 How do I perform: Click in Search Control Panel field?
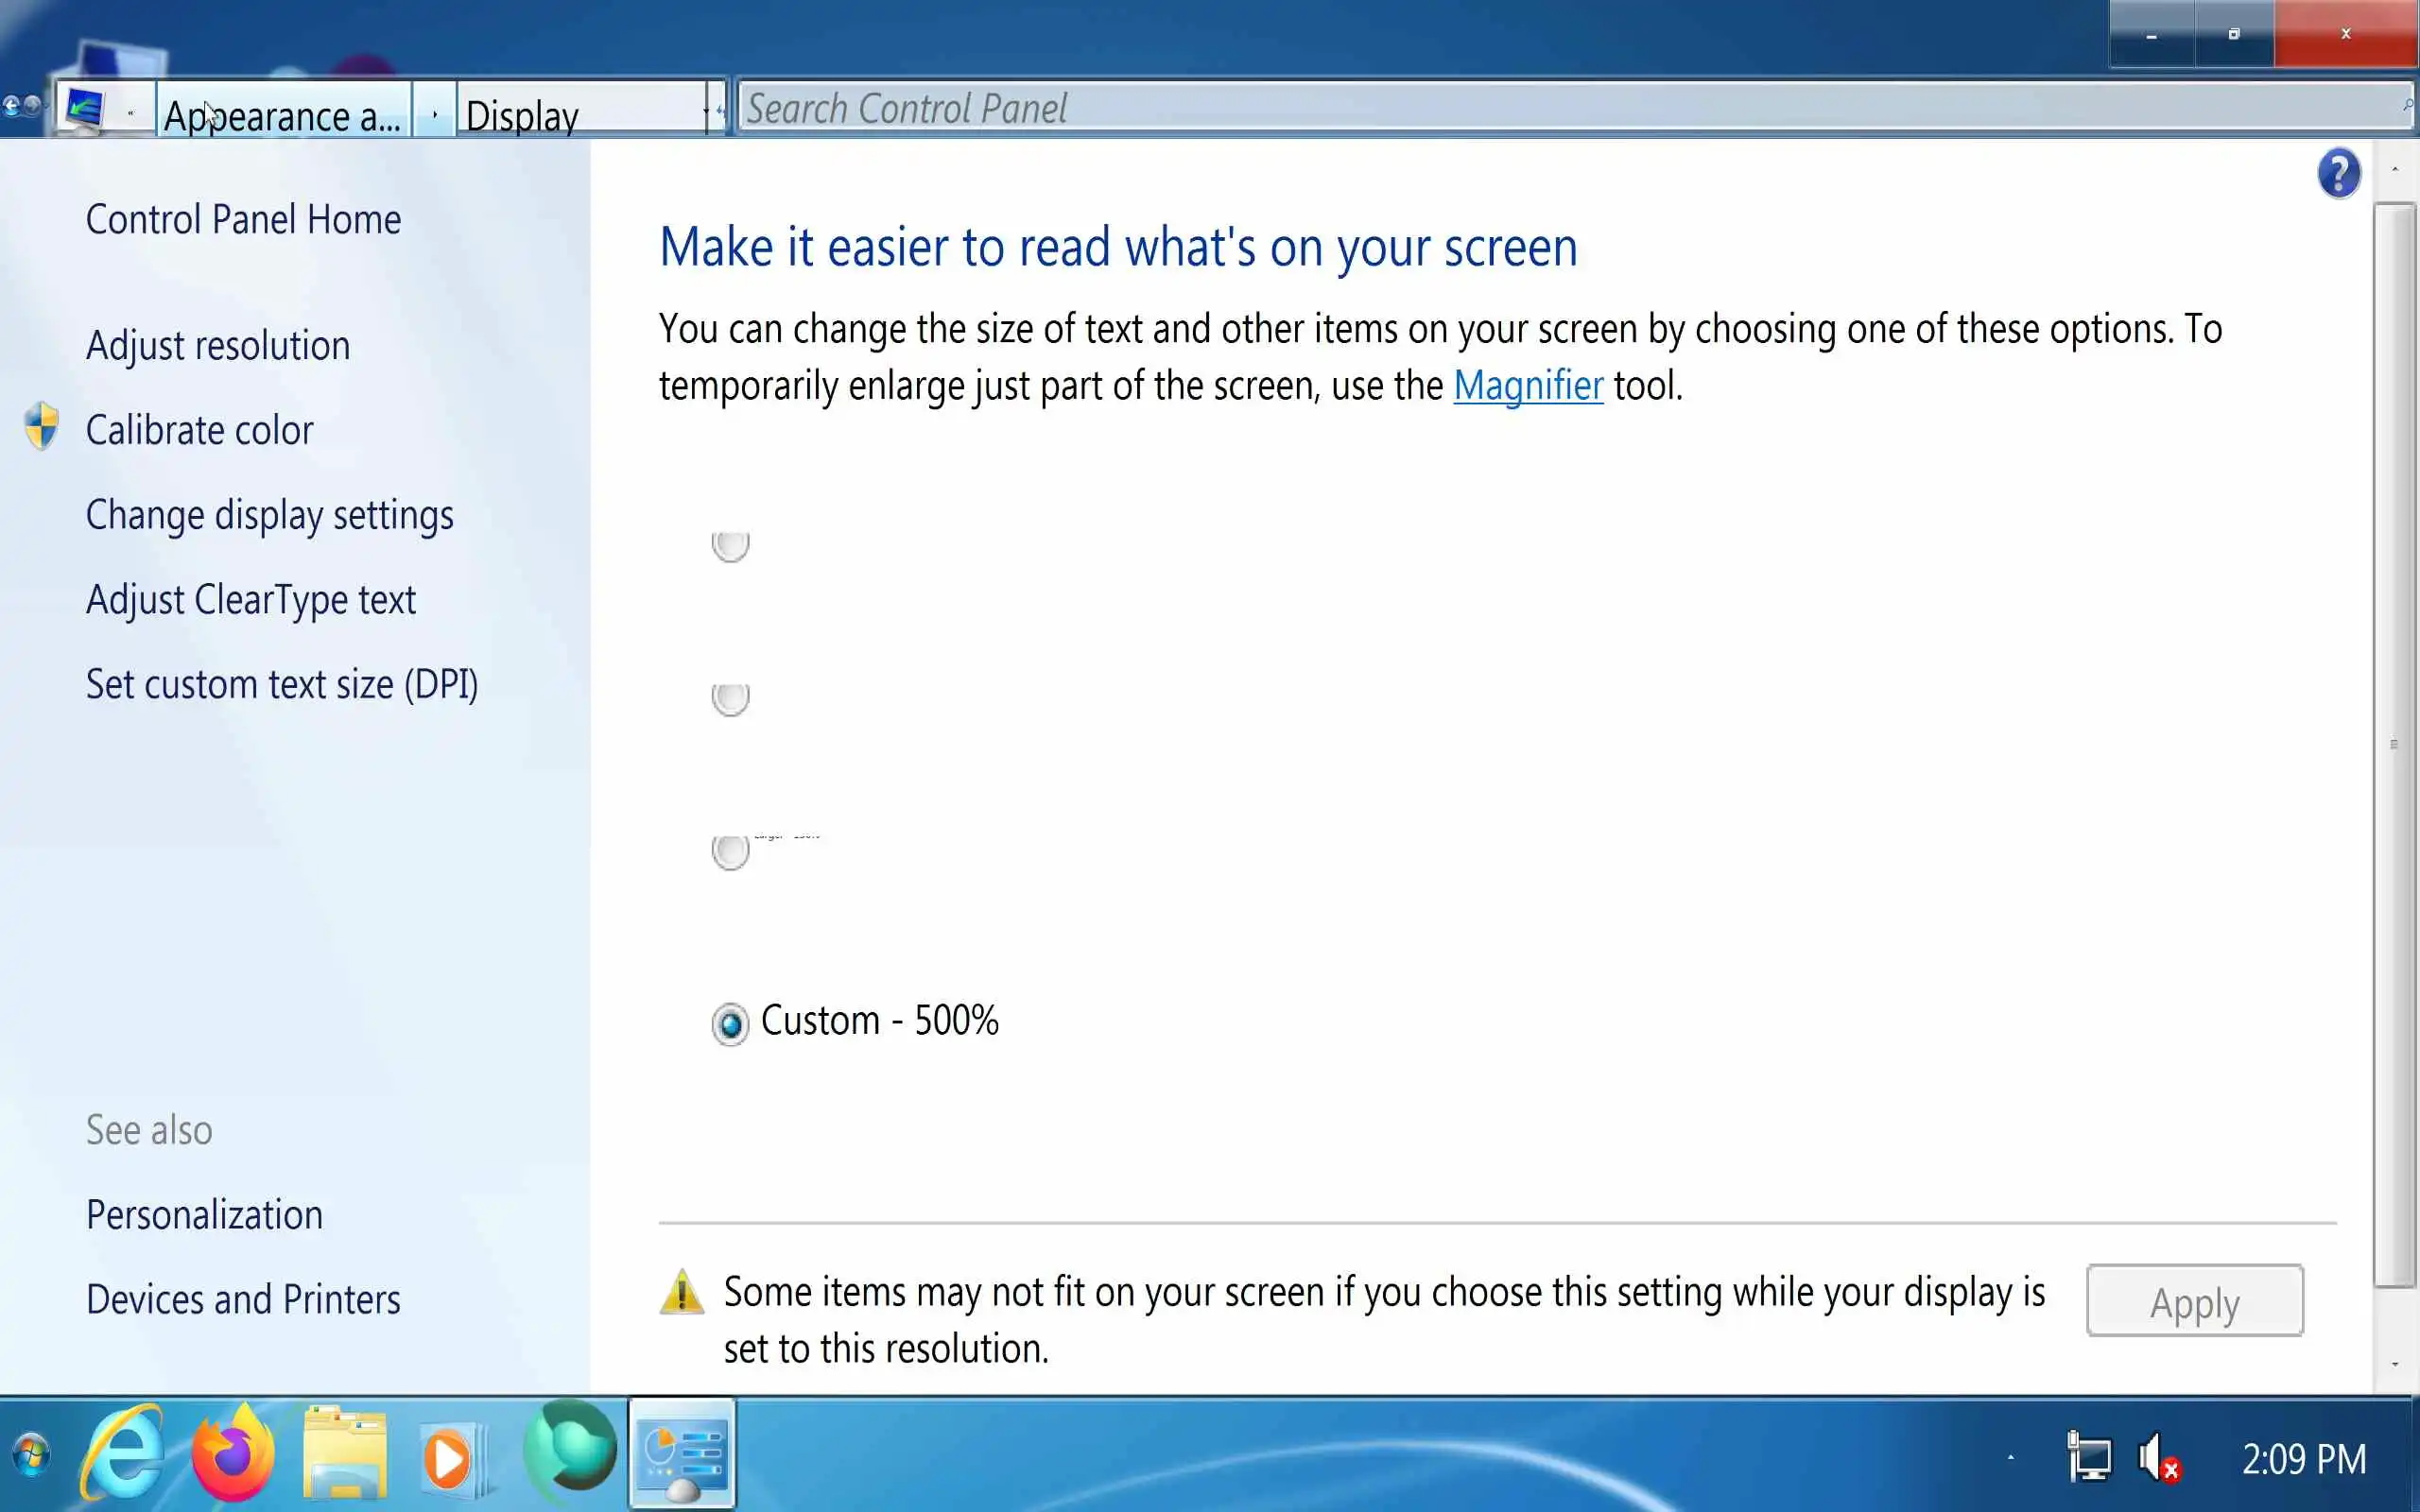(1560, 108)
